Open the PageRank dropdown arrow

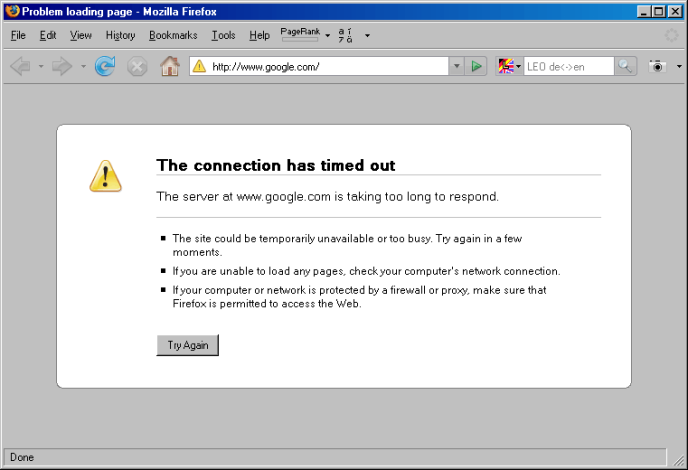(x=327, y=36)
